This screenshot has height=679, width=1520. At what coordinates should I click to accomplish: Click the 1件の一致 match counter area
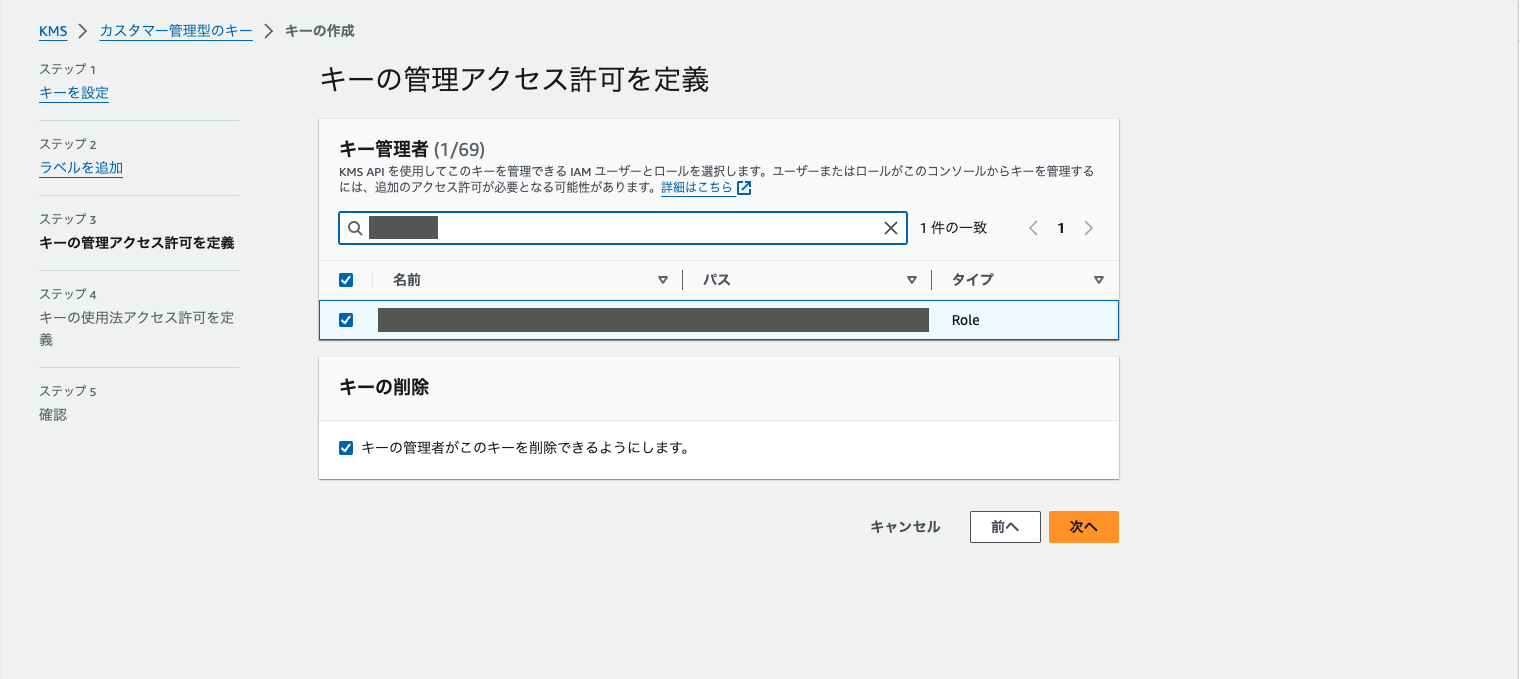point(952,227)
